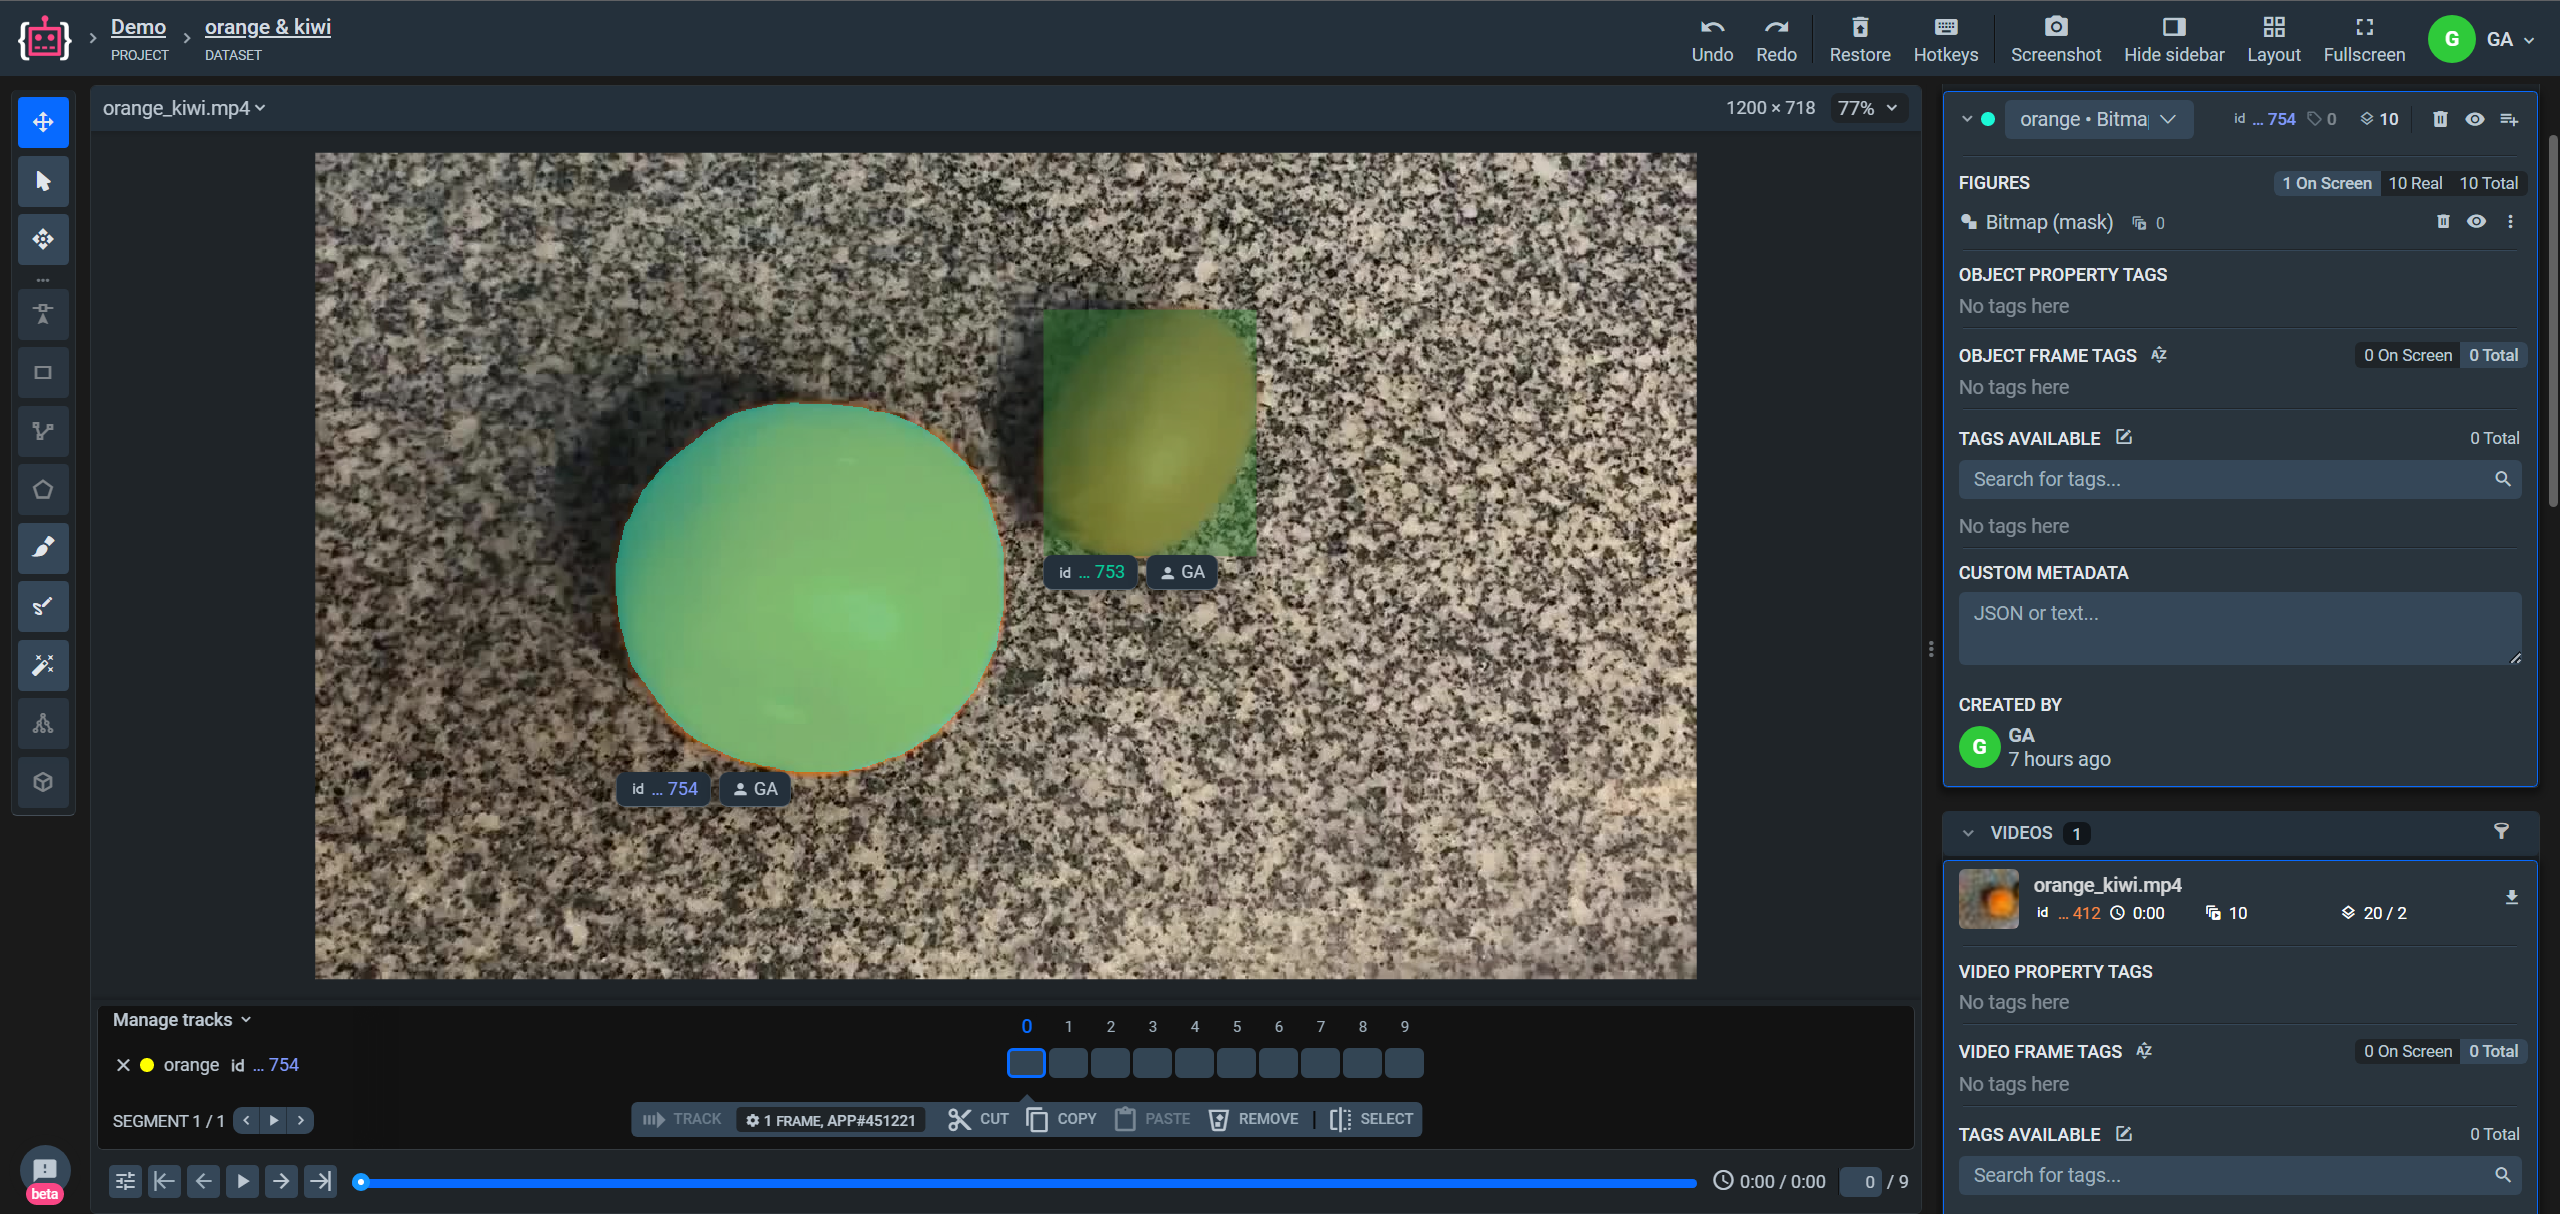Toggle visibility of orange object

2474,119
